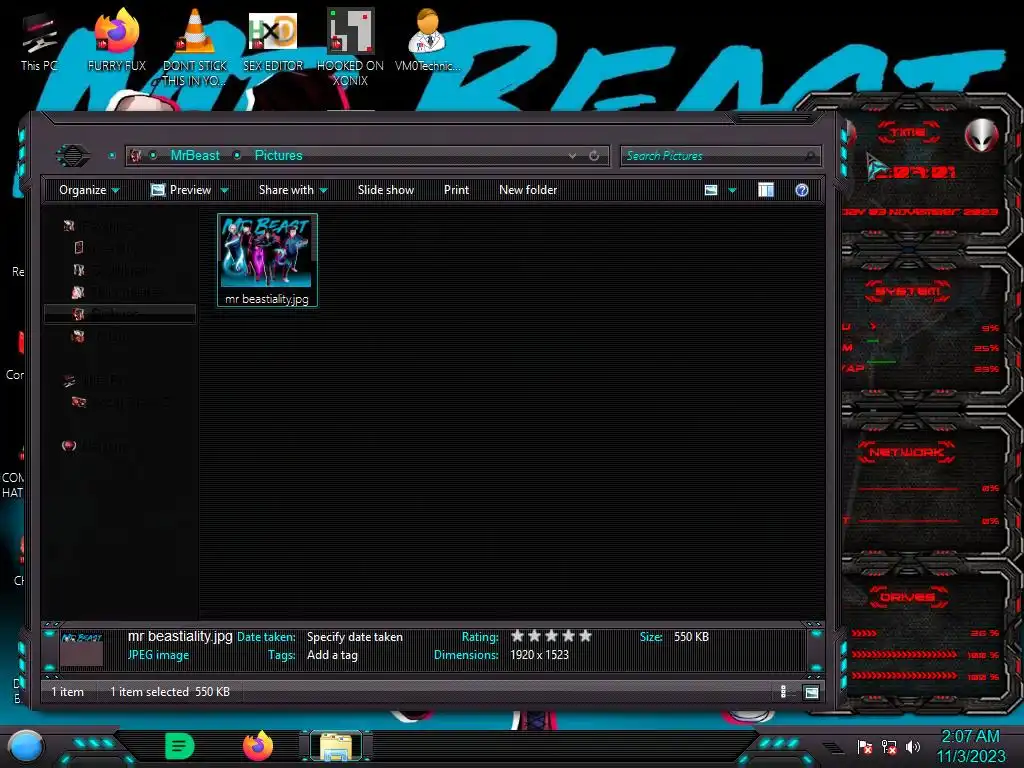The image size is (1024, 768).
Task: Switch to details view icon in status bar
Action: click(783, 692)
